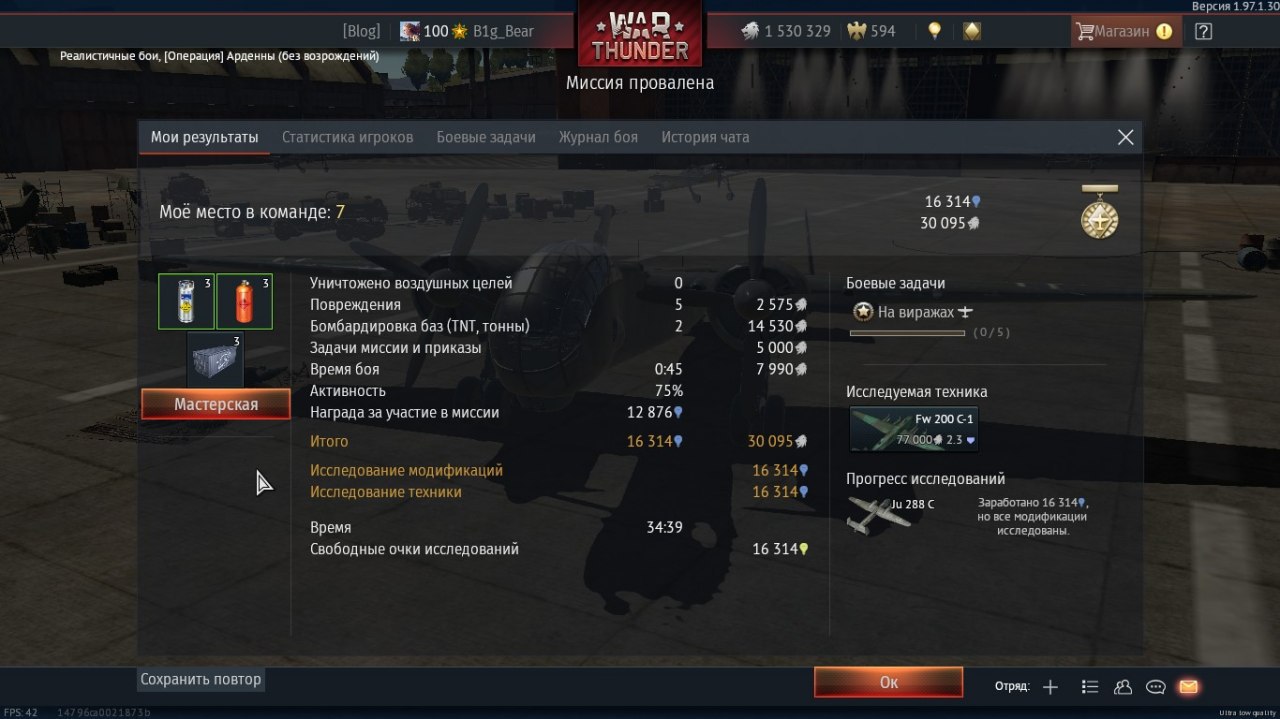Open the chat bubble icon
Viewport: 1280px width, 719px height.
1156,687
